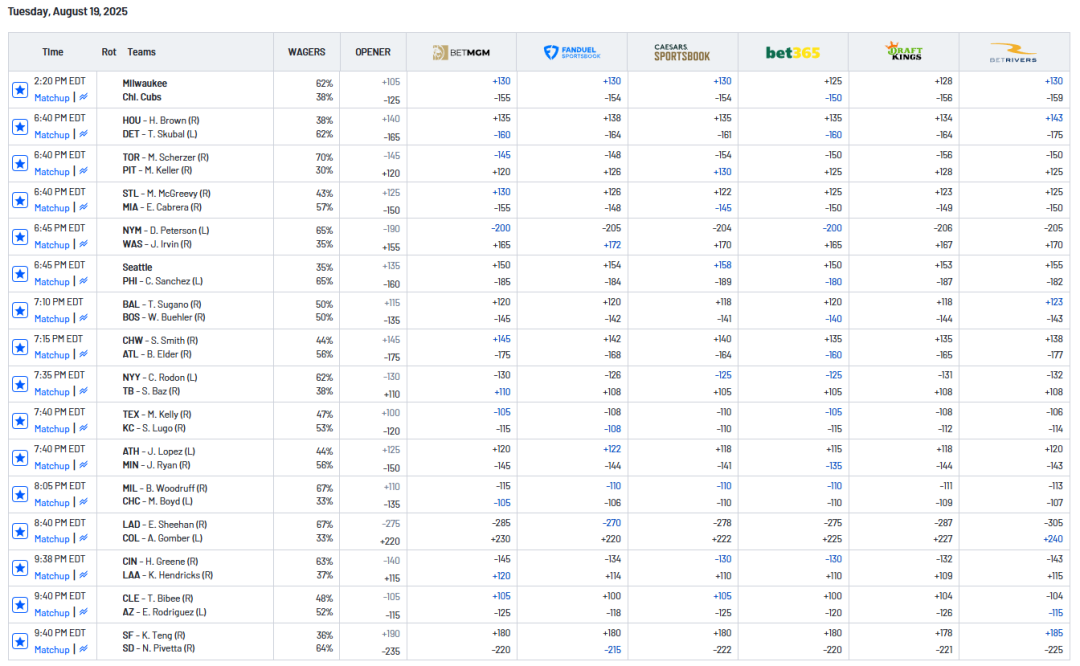
Task: Open line chart icon for SF vs SD
Action: 83,649
